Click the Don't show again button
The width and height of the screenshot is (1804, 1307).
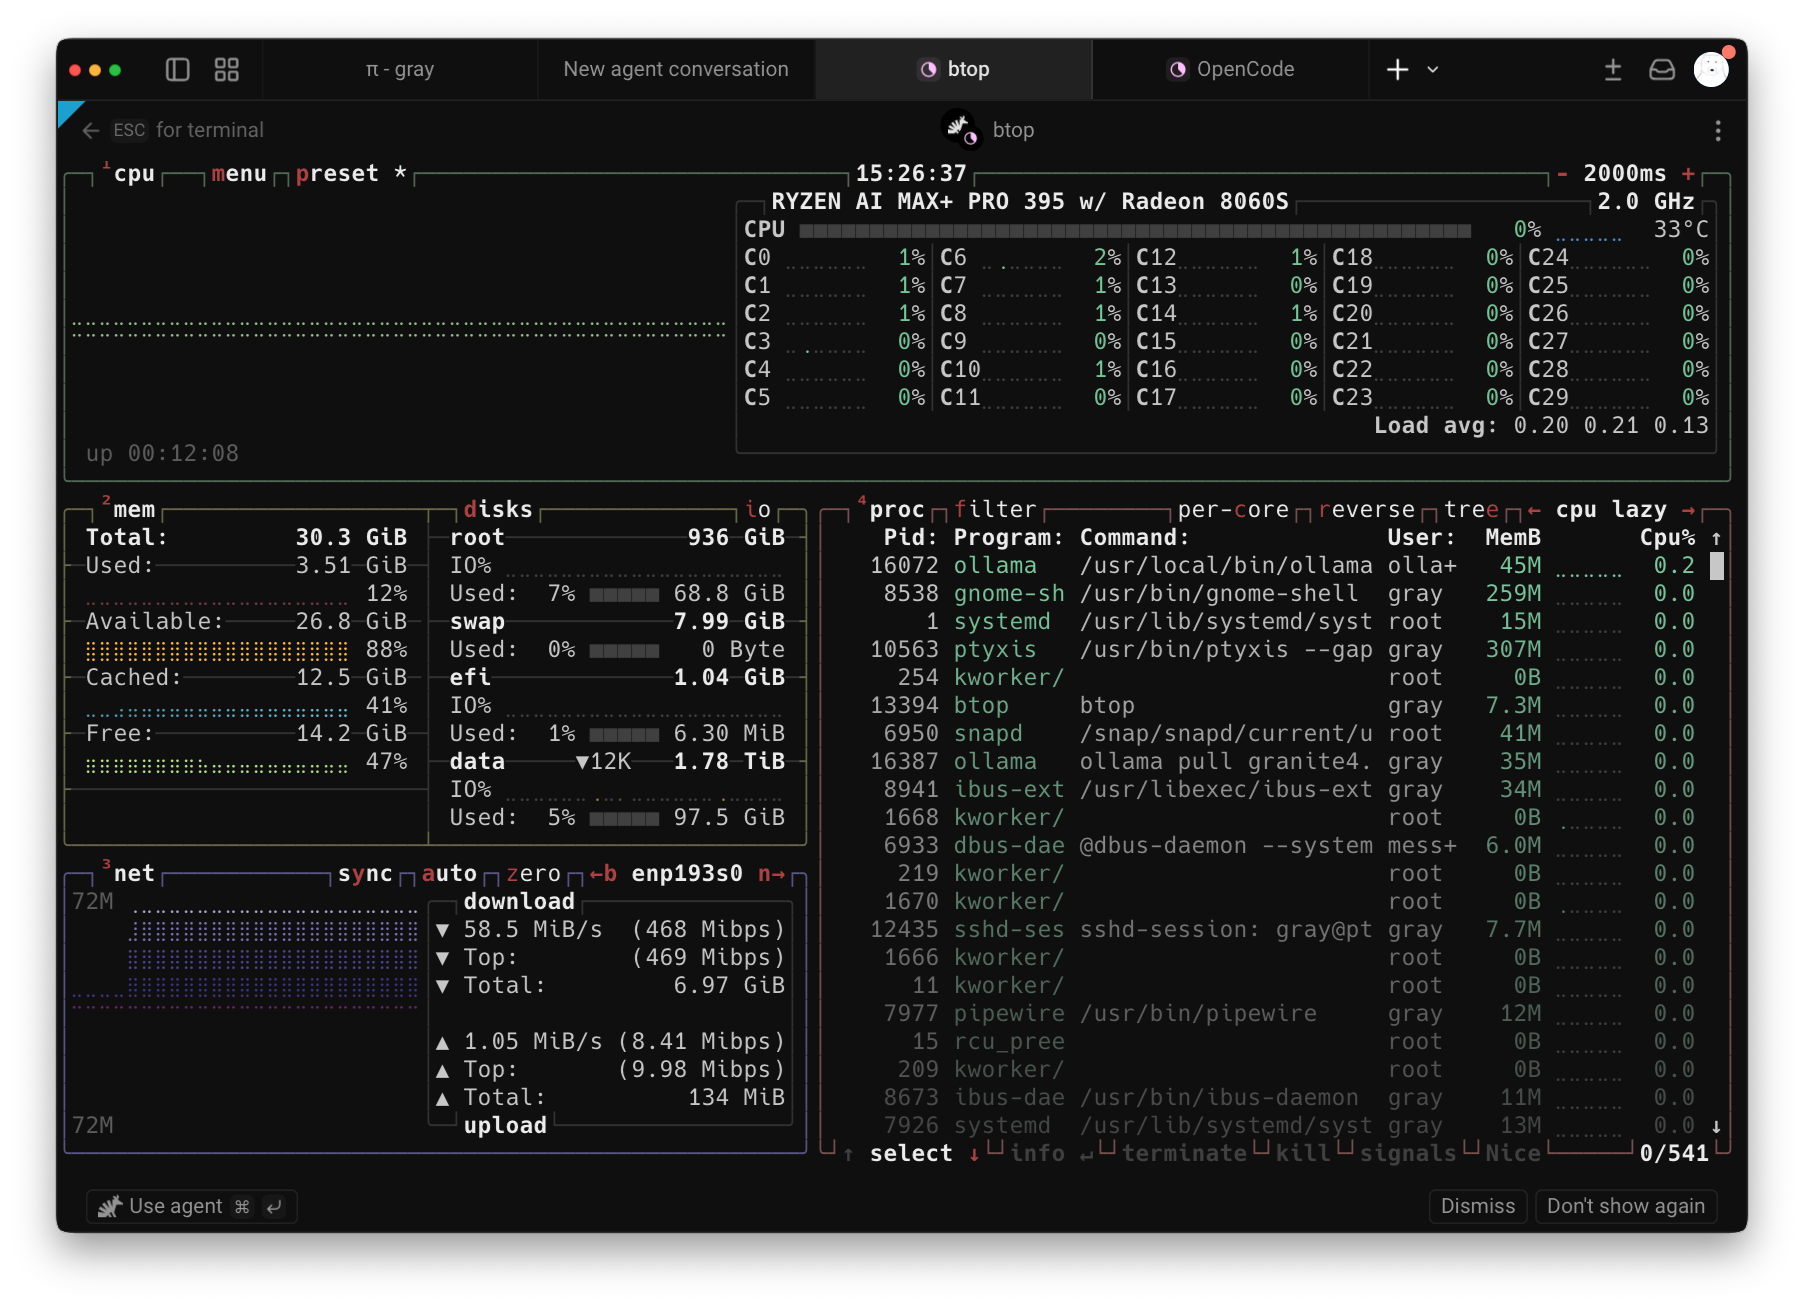coord(1626,1206)
